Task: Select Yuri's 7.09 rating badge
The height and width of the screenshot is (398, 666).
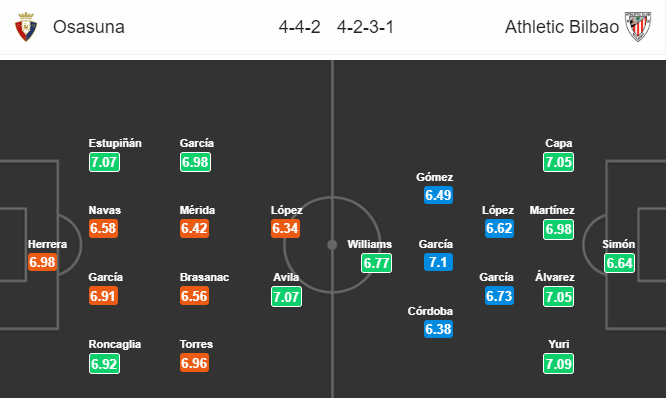Action: [x=559, y=364]
